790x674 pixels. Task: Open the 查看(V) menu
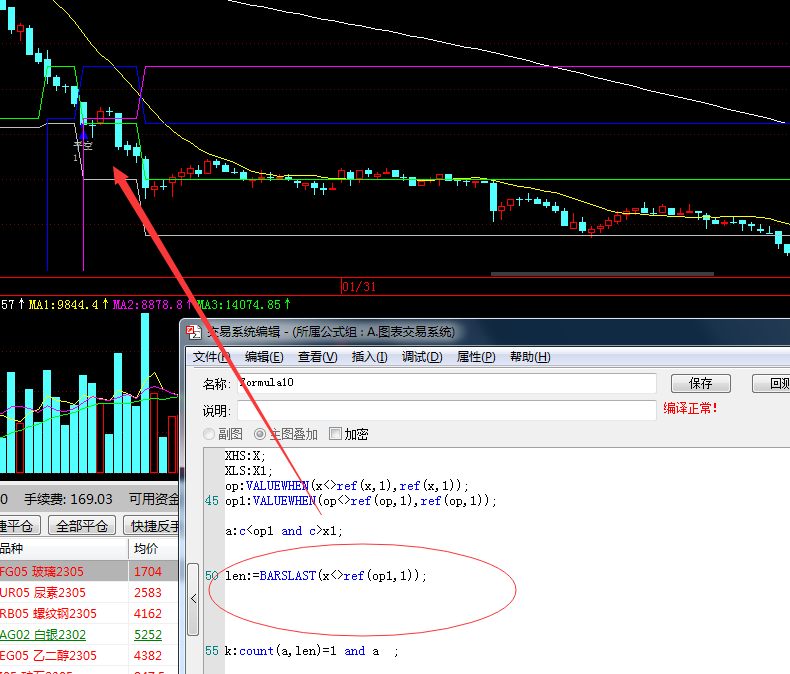point(317,357)
